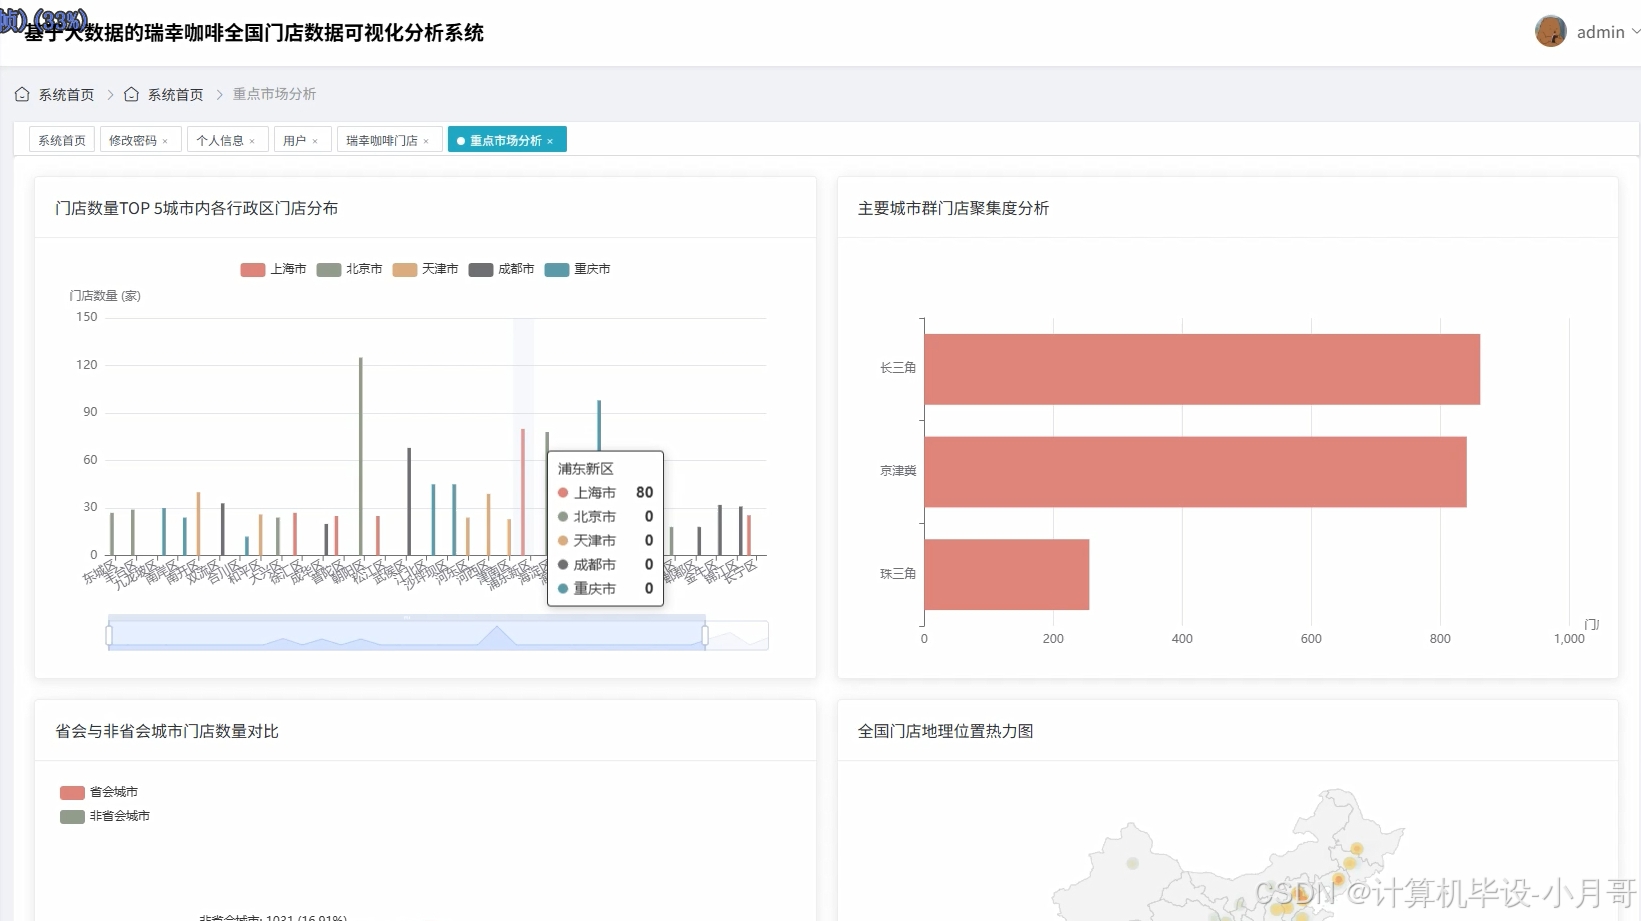Switch to the 用户 tab
Screen dimensions: 1641x921
pyautogui.click(x=294, y=140)
